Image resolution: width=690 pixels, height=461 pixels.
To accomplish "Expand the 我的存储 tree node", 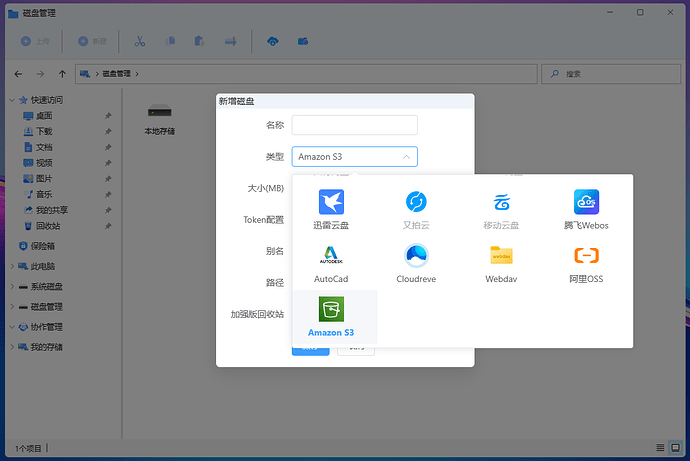I will coord(12,347).
